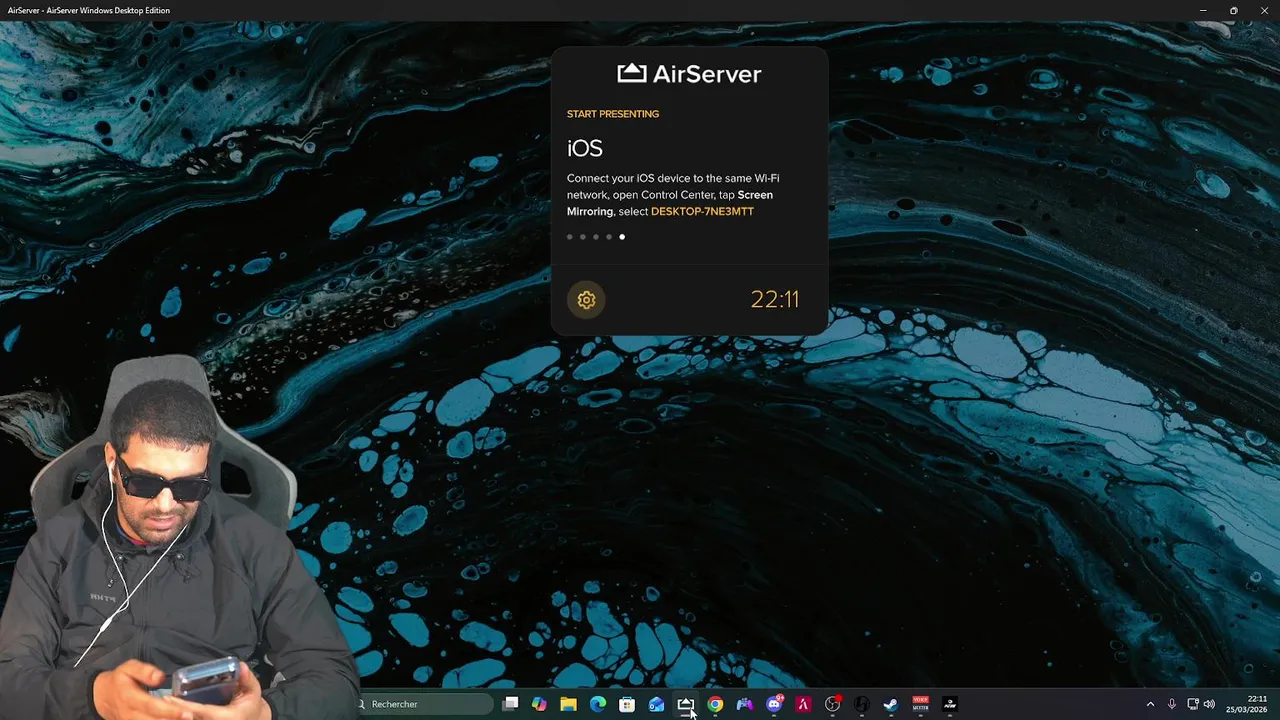1280x720 pixels.
Task: Open Task View from the taskbar
Action: pos(510,704)
